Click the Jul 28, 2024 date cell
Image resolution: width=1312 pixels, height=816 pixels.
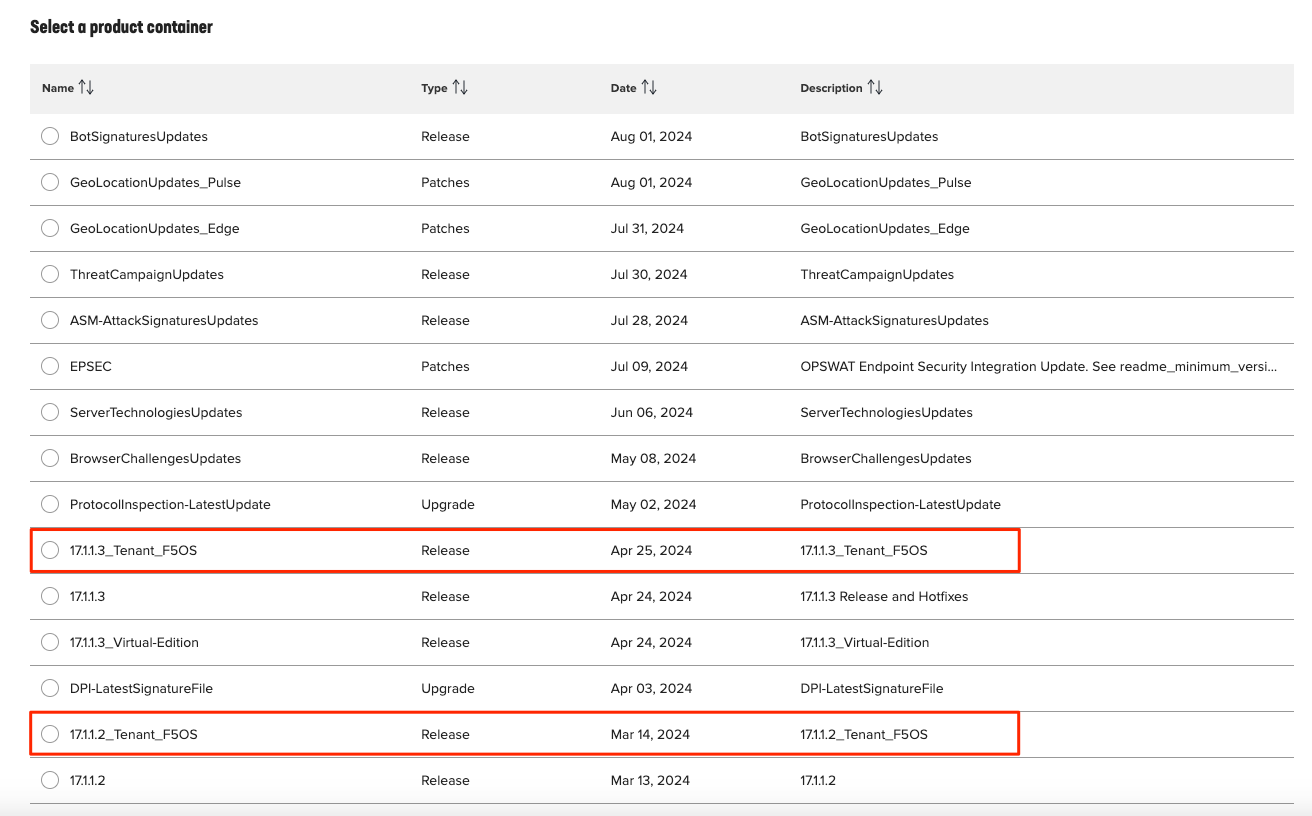pos(649,320)
